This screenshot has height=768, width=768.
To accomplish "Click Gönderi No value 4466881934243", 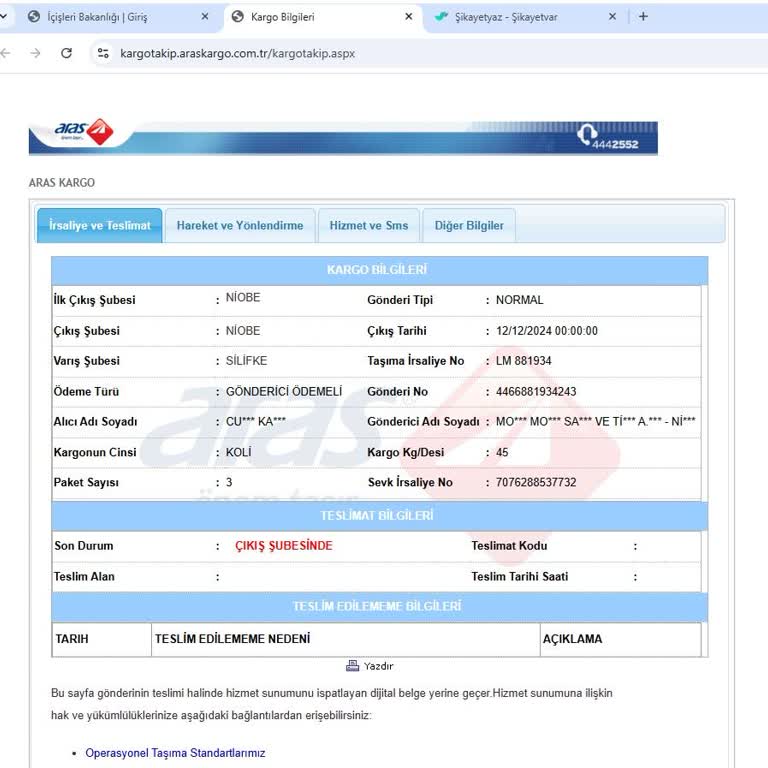I will (x=536, y=391).
